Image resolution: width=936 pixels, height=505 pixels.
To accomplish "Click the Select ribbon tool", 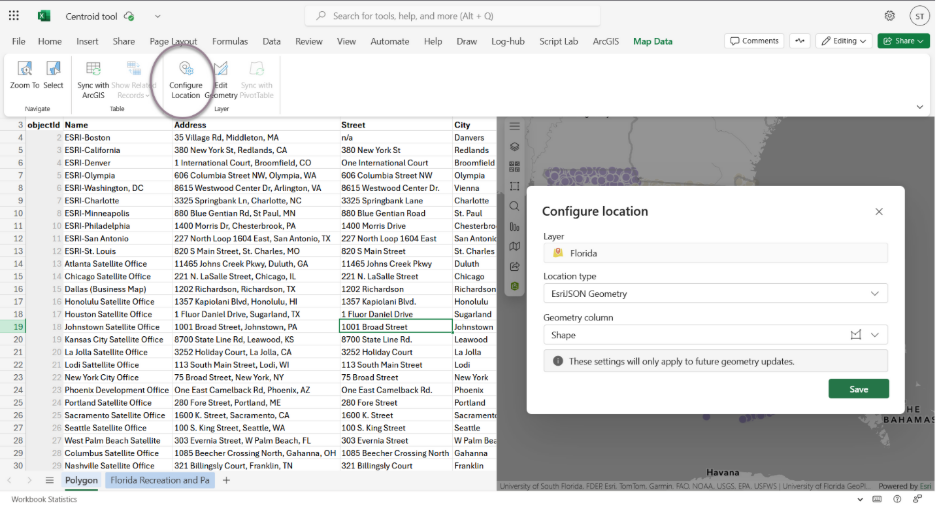I will 53,76.
